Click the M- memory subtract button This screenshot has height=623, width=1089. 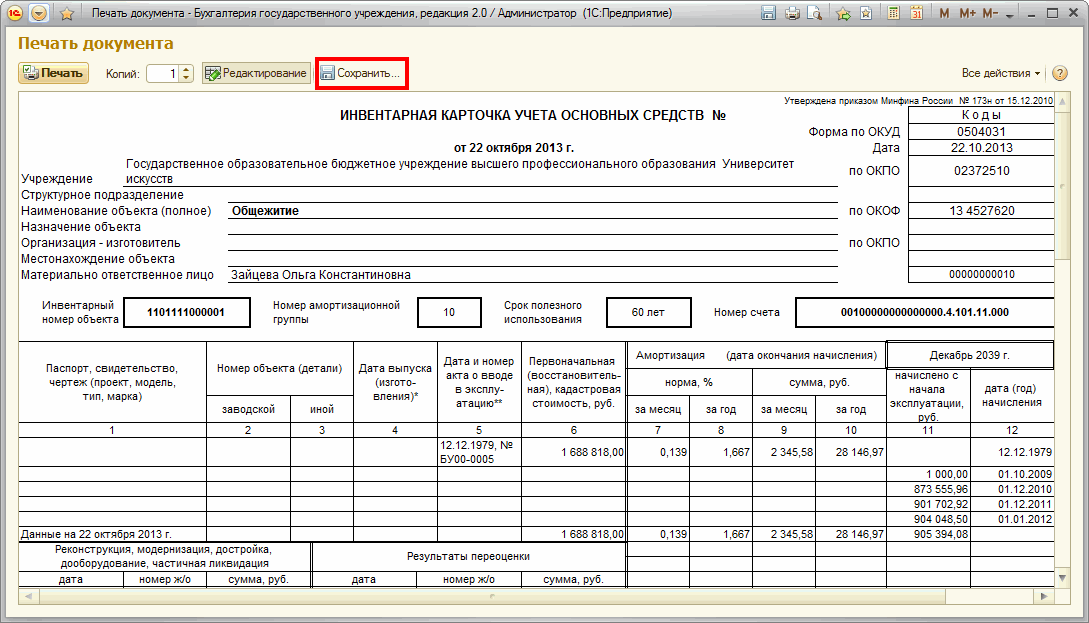pos(990,14)
